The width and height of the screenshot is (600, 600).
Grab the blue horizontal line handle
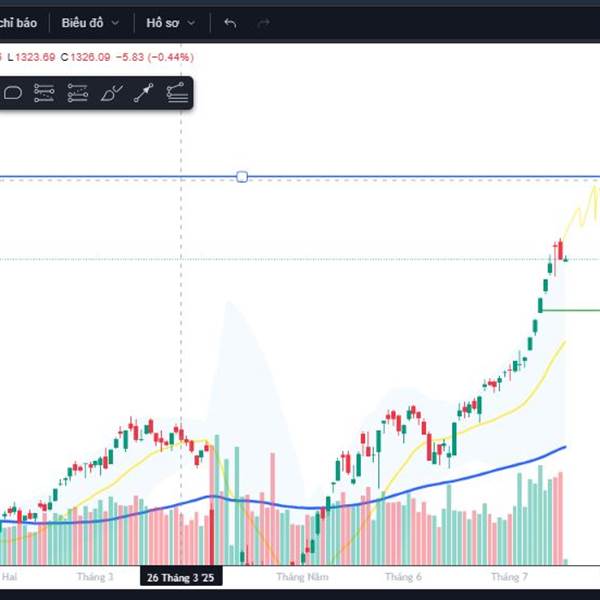pos(242,177)
